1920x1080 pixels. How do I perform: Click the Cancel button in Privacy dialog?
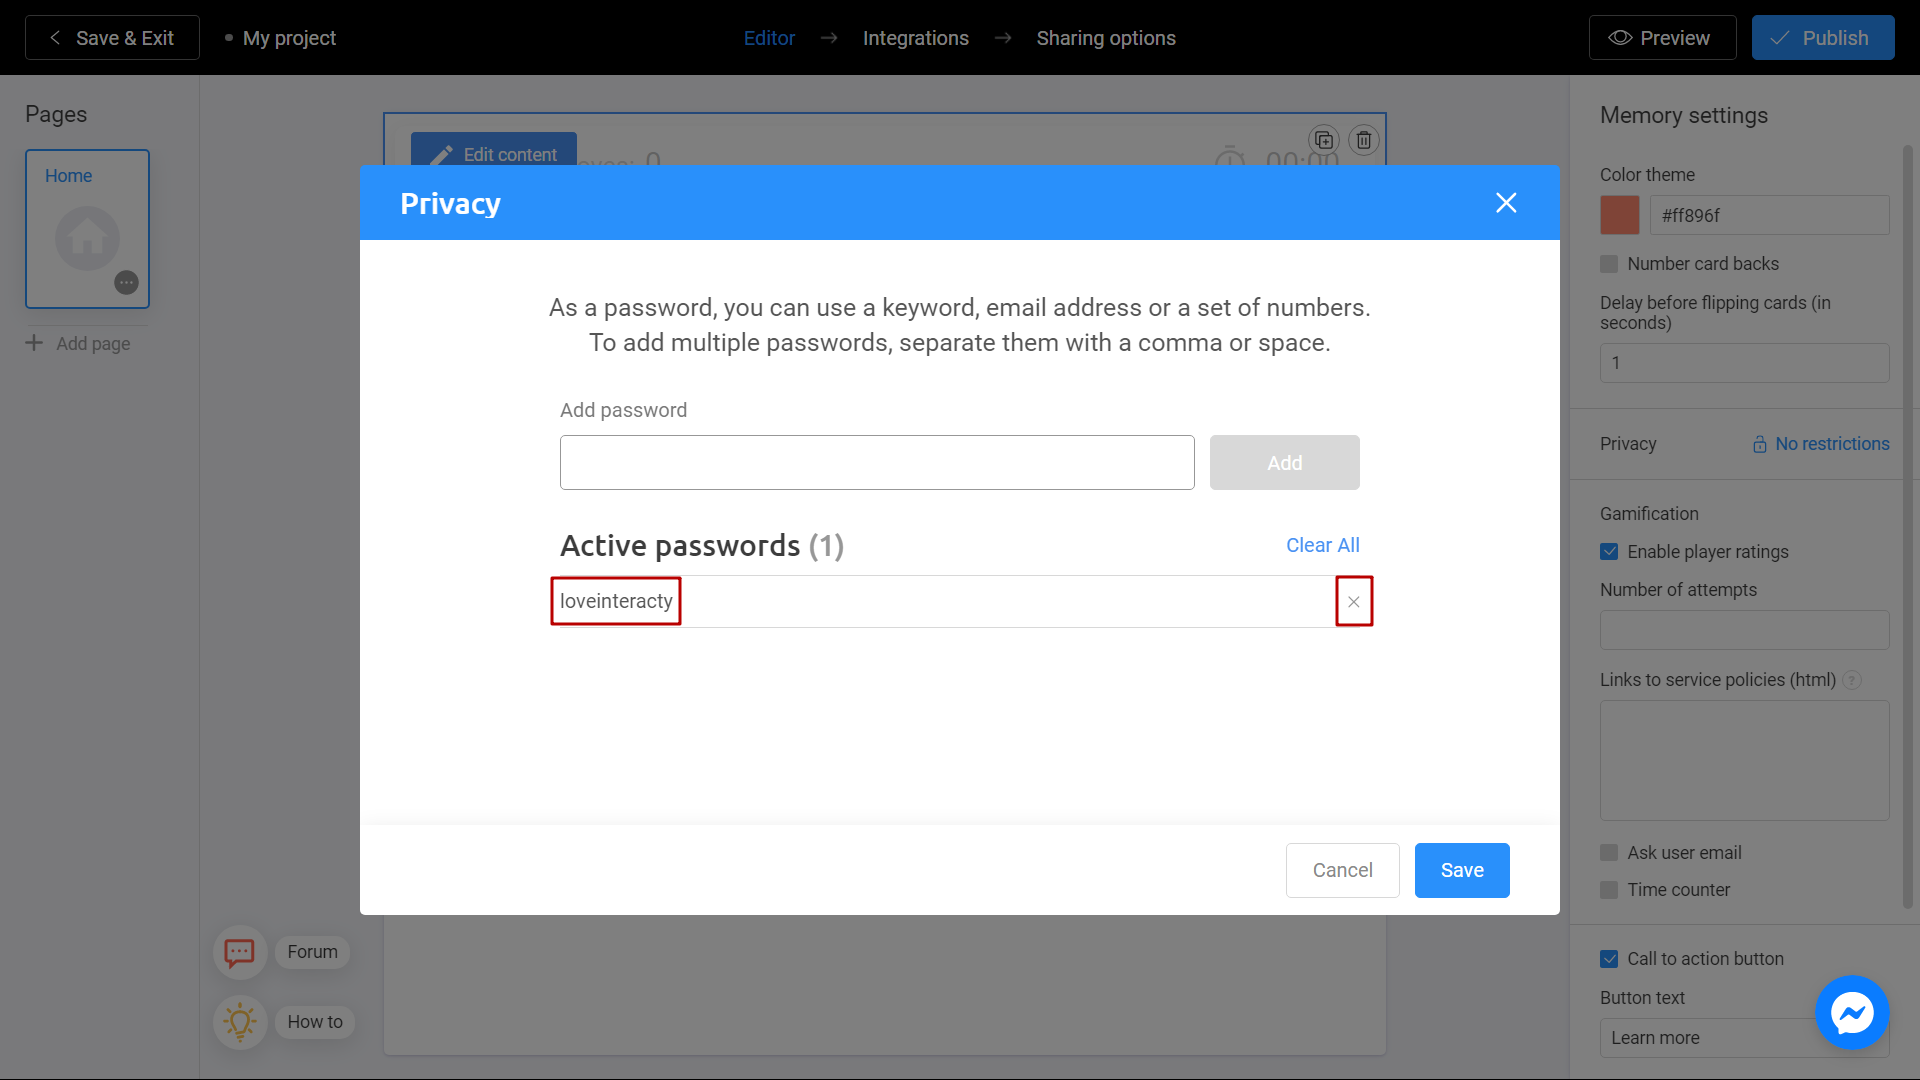[1342, 869]
